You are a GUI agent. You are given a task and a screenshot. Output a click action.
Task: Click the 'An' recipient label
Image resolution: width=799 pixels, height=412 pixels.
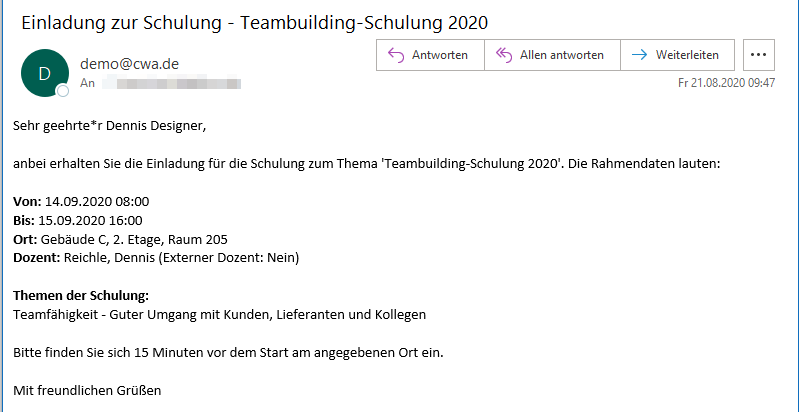point(87,84)
